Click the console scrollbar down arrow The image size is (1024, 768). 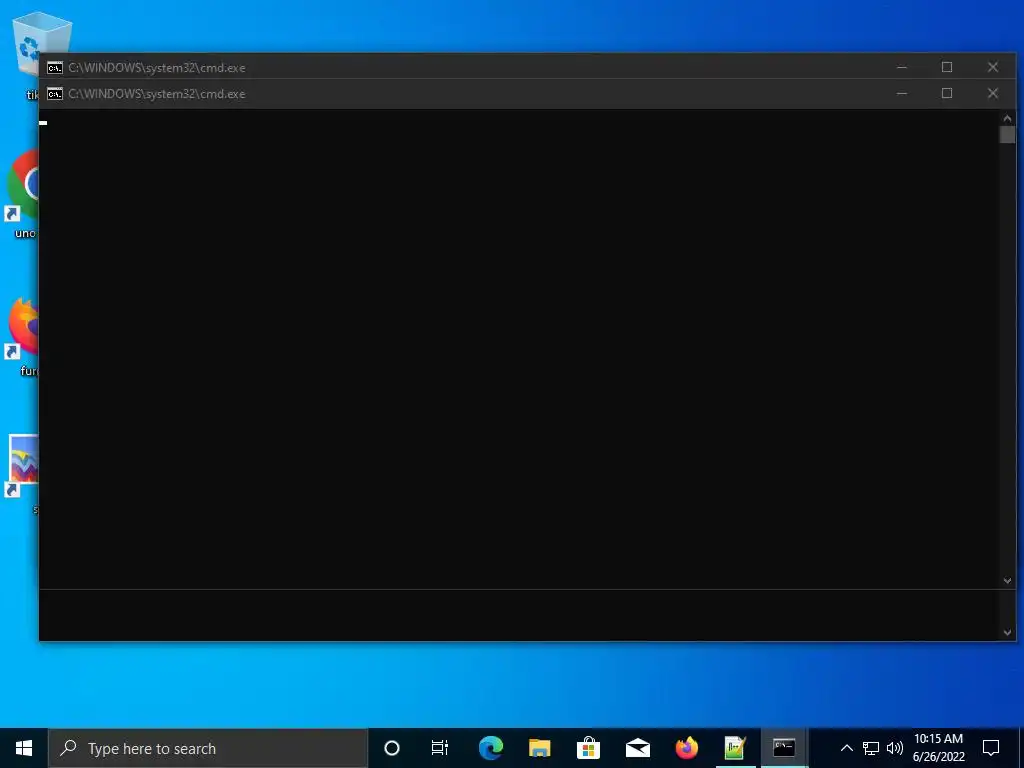coord(1007,581)
